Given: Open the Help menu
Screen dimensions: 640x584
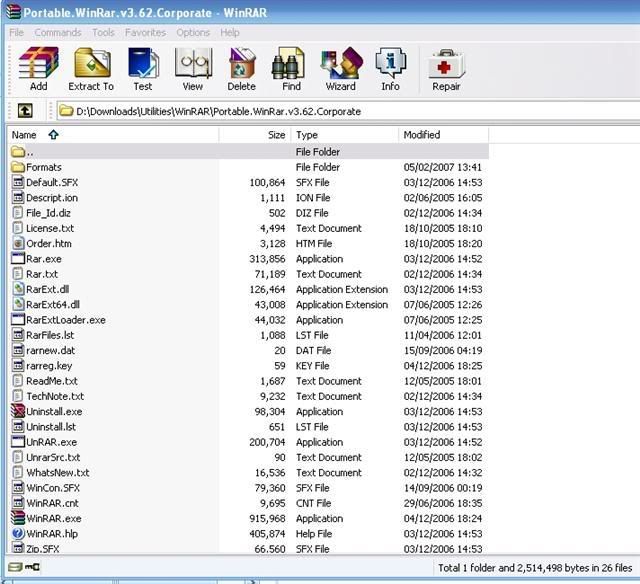Looking at the screenshot, I should click(x=230, y=32).
